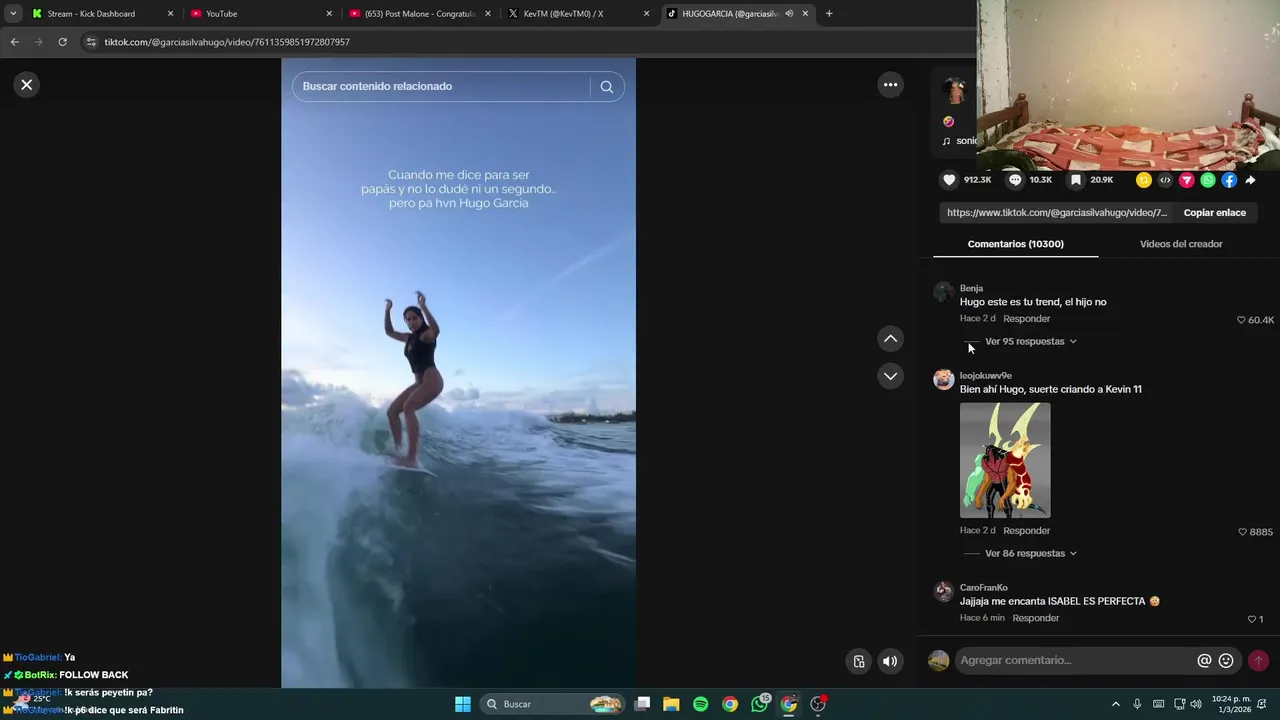This screenshot has height=720, width=1280.
Task: Mute the video with speaker button
Action: coord(890,661)
